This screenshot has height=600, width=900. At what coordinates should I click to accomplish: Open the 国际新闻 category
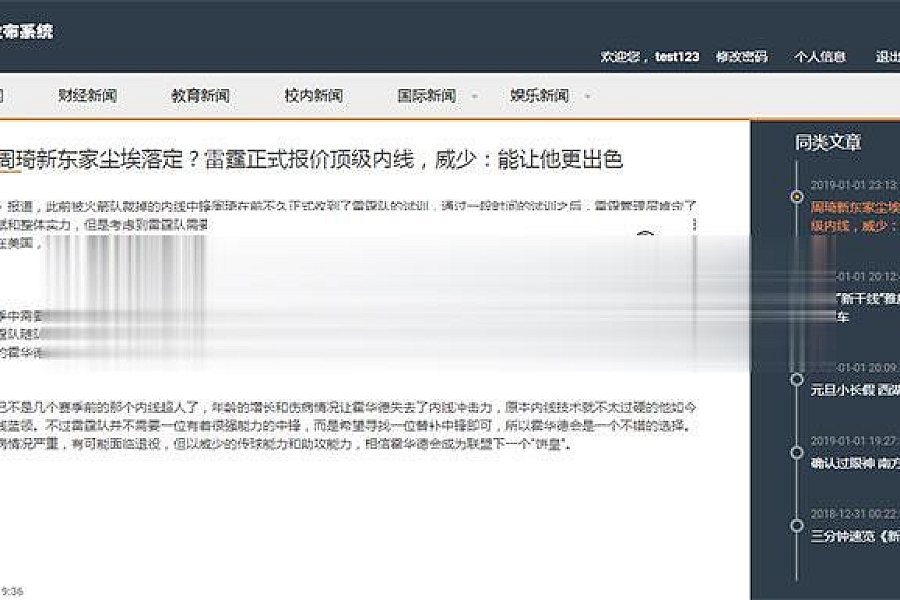point(426,95)
